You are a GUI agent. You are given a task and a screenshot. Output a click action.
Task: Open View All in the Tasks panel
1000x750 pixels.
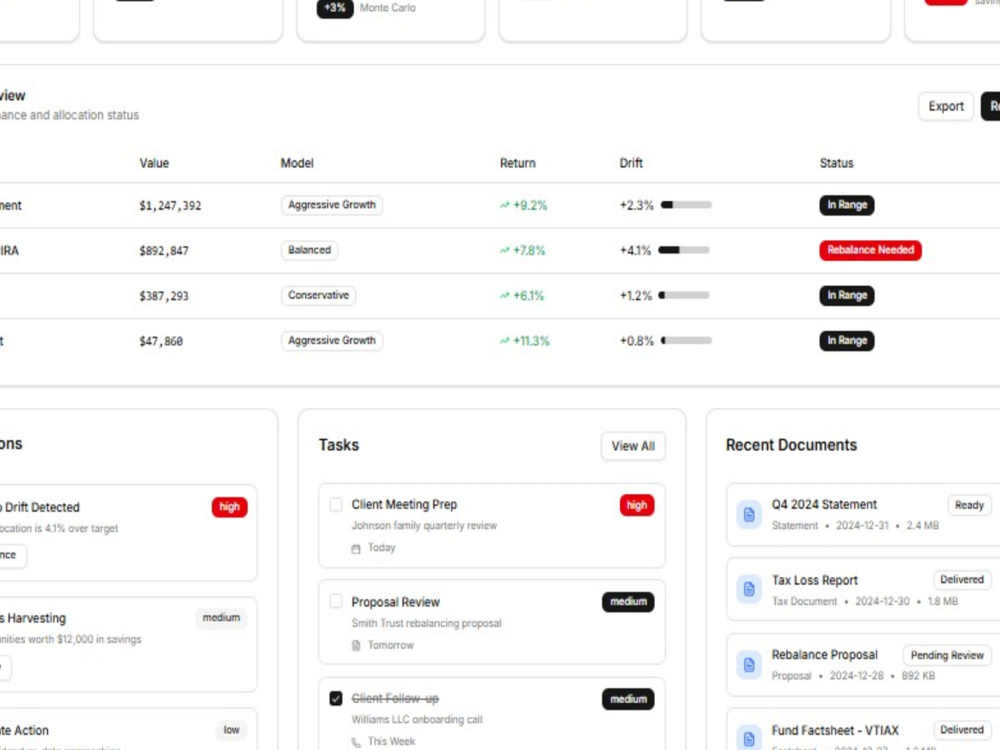[x=633, y=446]
